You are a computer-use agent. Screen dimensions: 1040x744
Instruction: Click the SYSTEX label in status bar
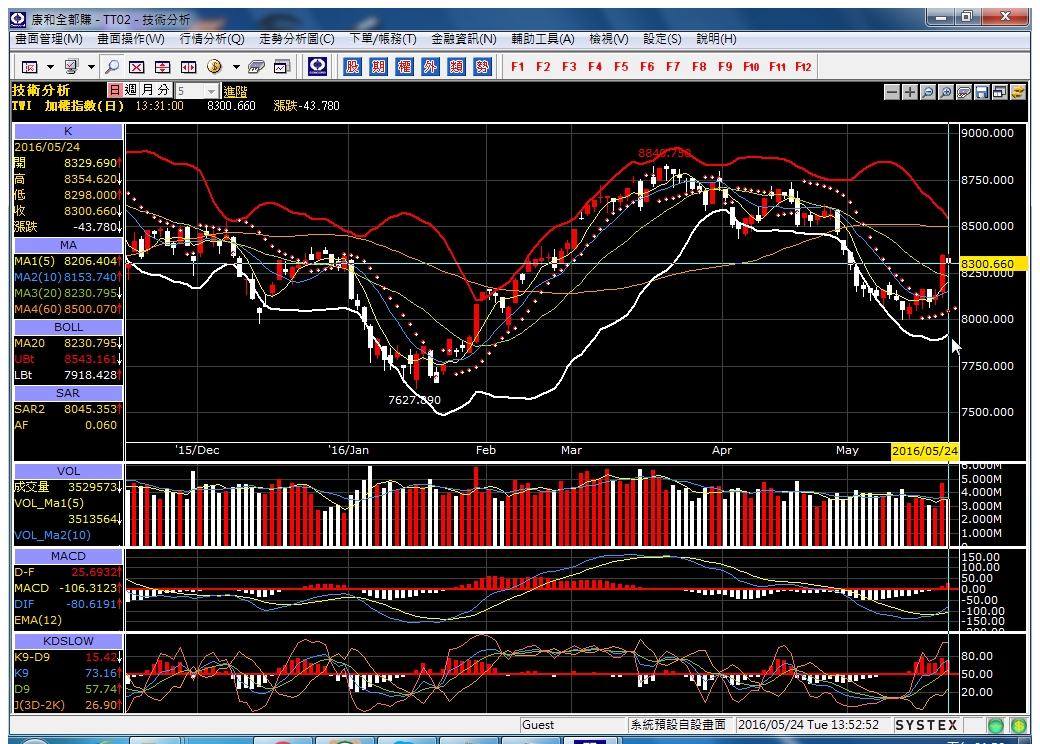point(927,725)
